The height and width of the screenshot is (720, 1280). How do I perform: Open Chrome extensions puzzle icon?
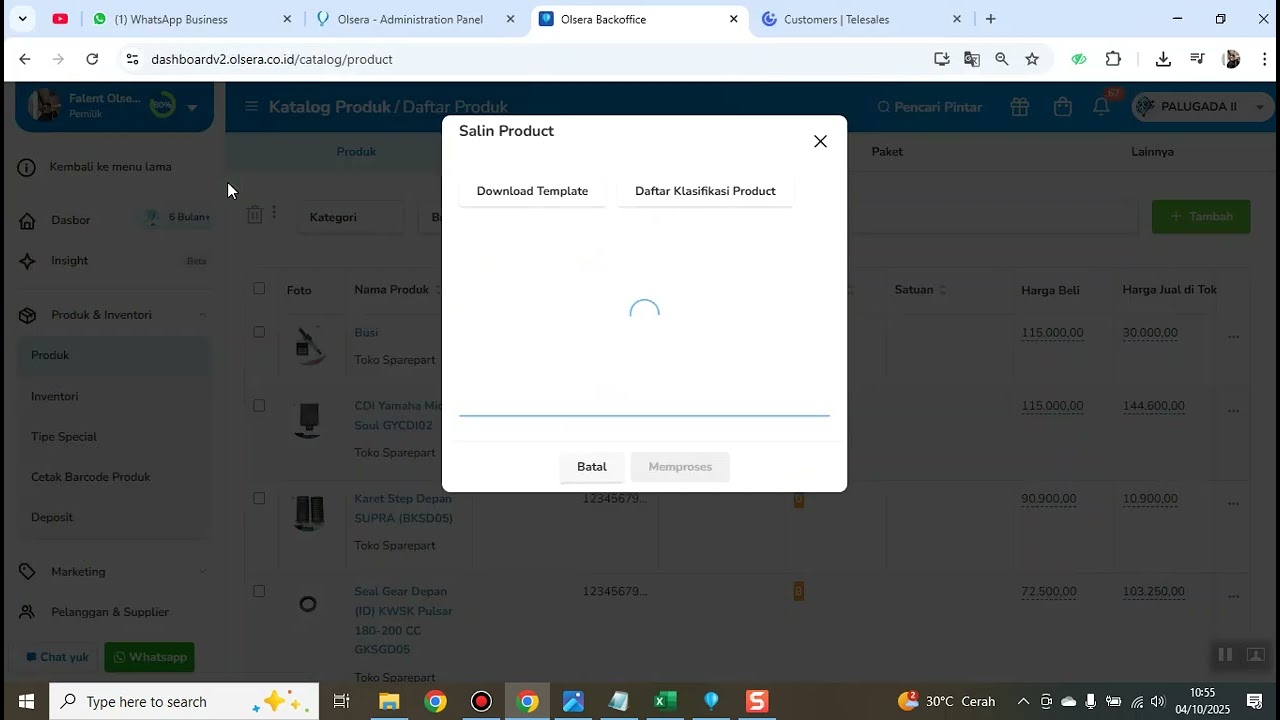coord(1113,59)
